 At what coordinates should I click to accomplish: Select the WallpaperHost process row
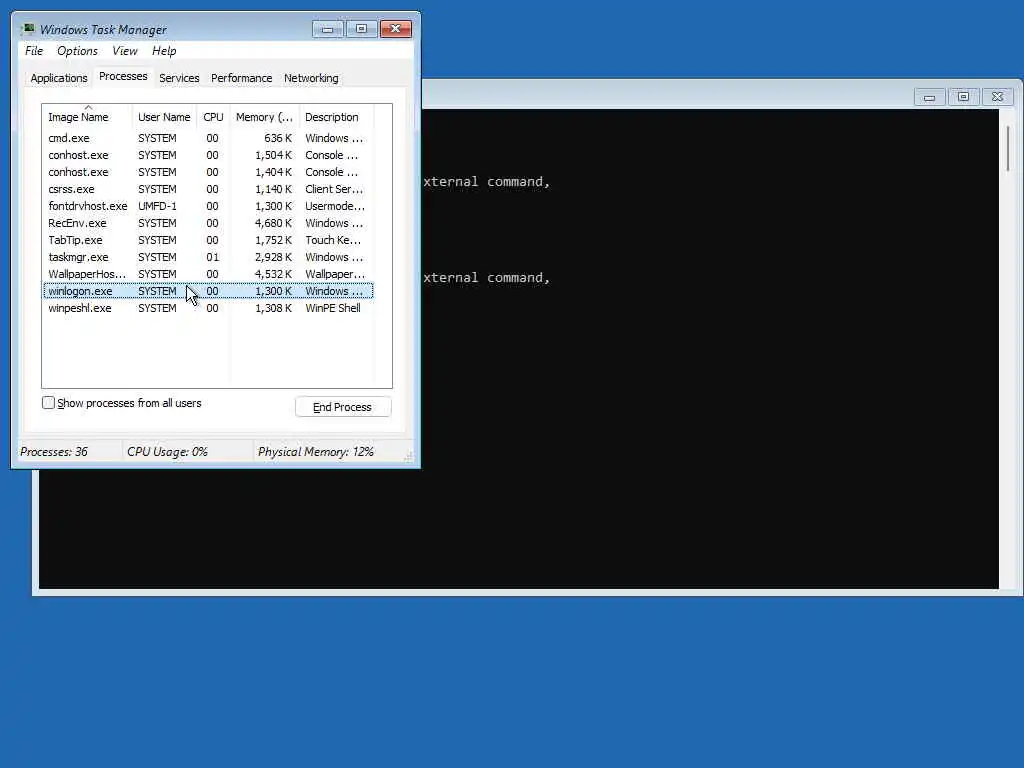208,274
